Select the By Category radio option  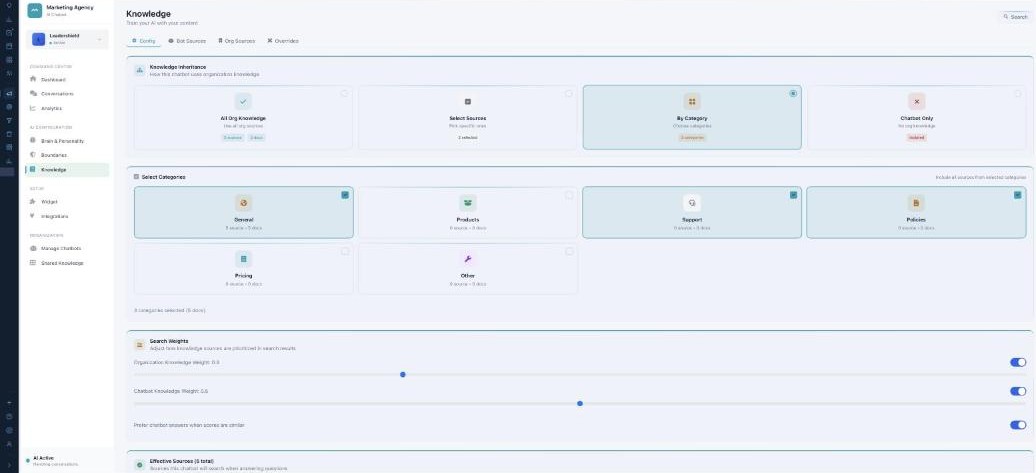tap(793, 93)
